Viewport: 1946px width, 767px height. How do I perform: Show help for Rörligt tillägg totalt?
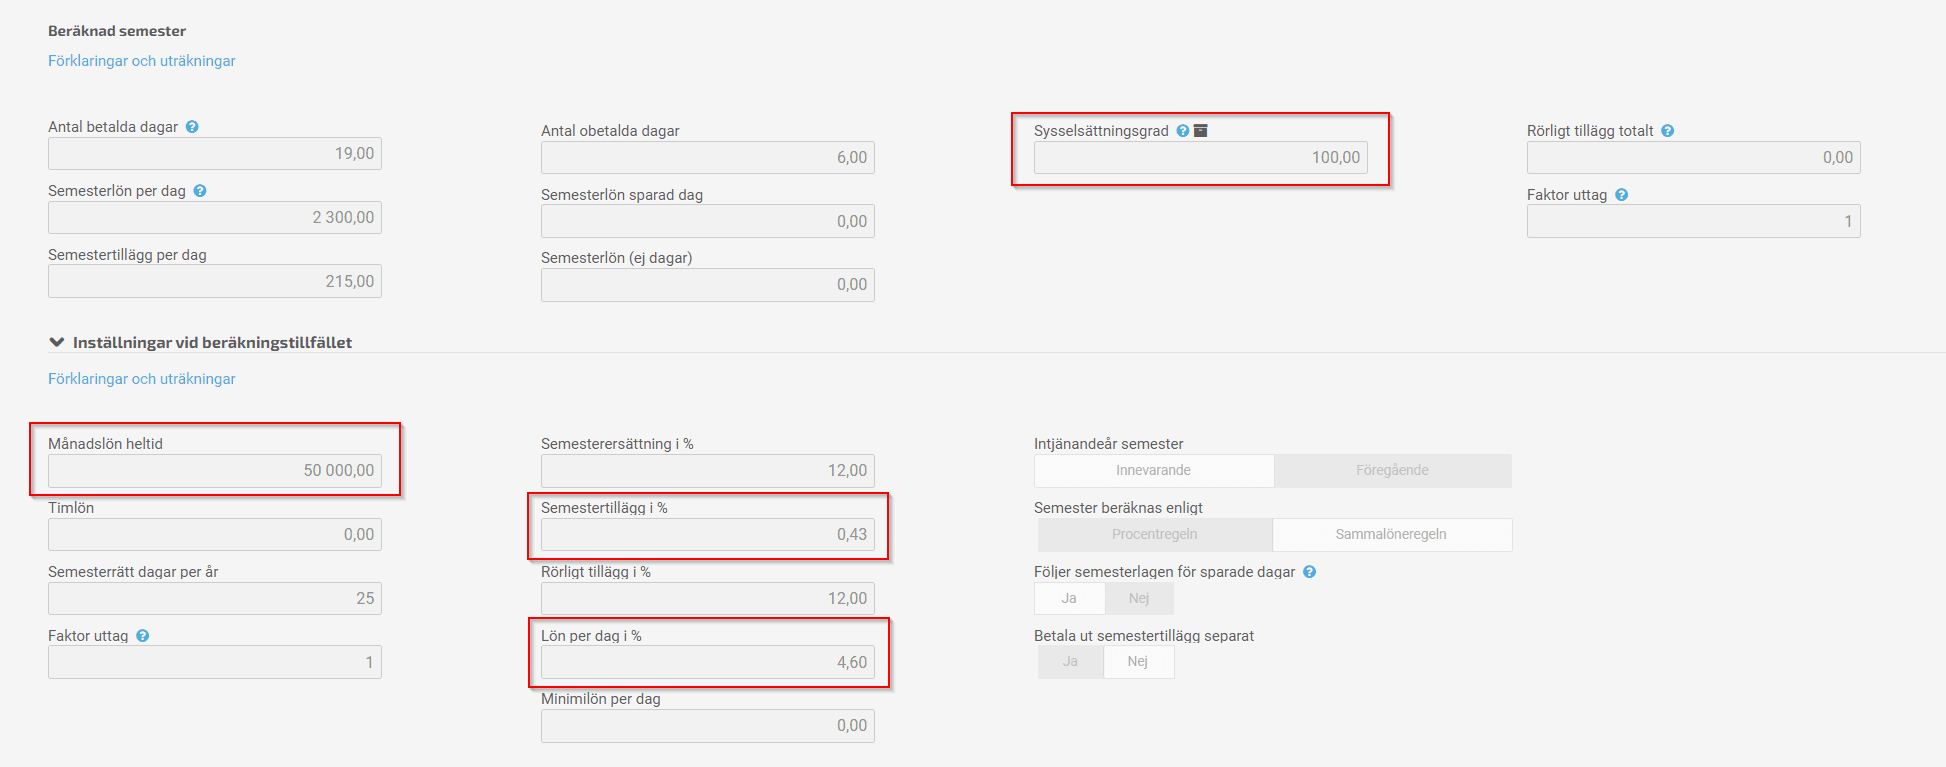coord(1668,131)
